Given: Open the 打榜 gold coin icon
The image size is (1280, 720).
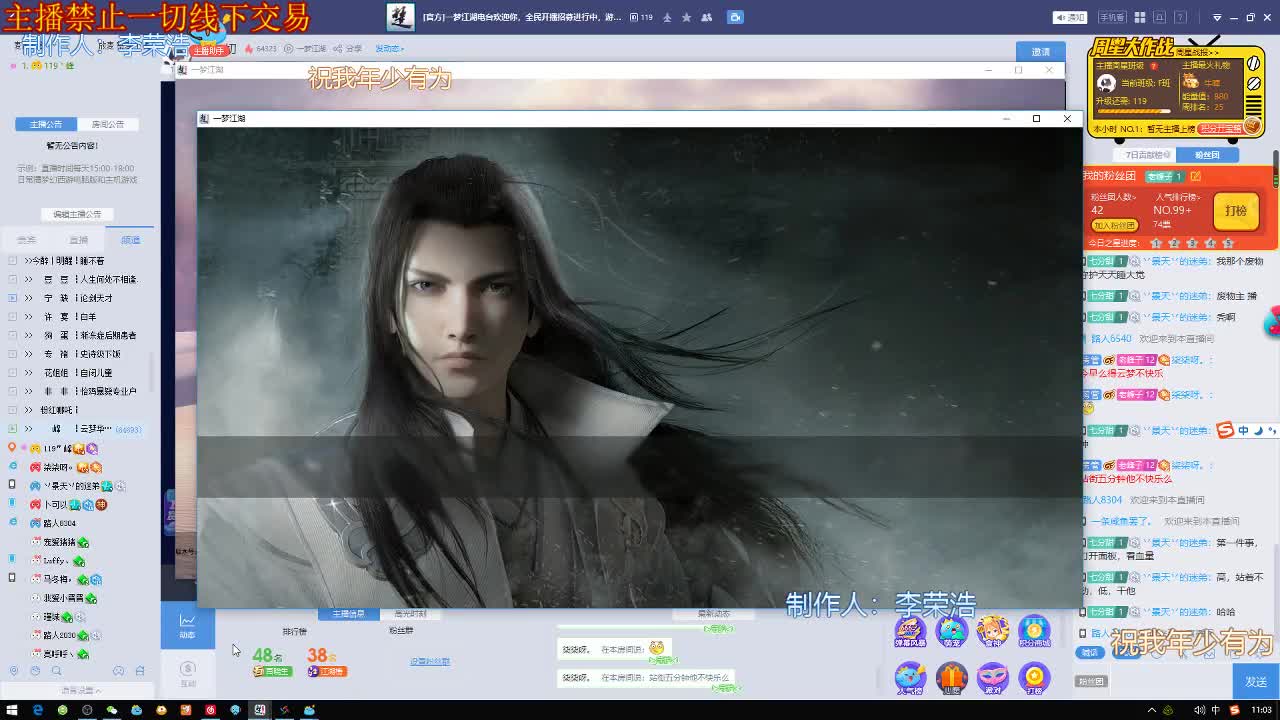Looking at the screenshot, I should pyautogui.click(x=1034, y=678).
